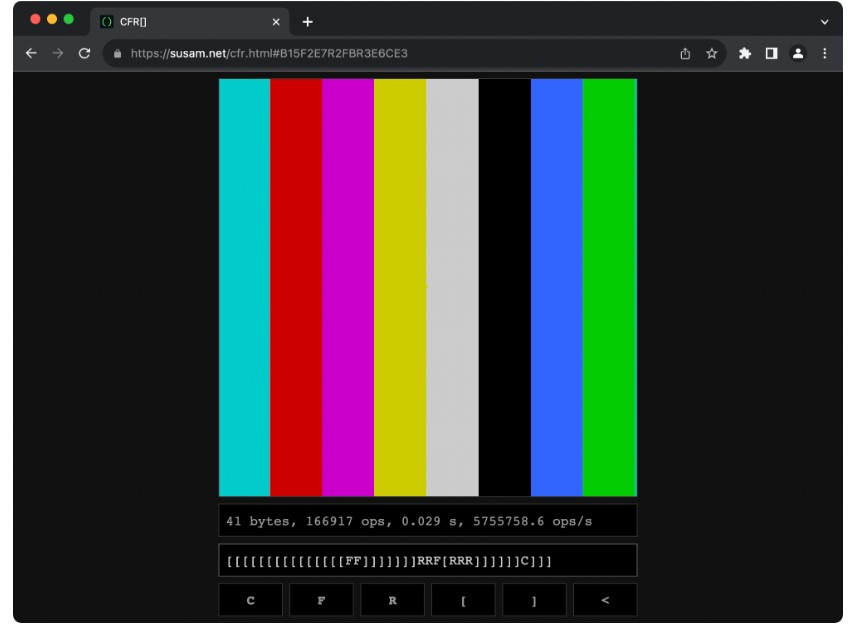Open the extensions puzzle icon
This screenshot has height=624, width=858.
(x=746, y=54)
